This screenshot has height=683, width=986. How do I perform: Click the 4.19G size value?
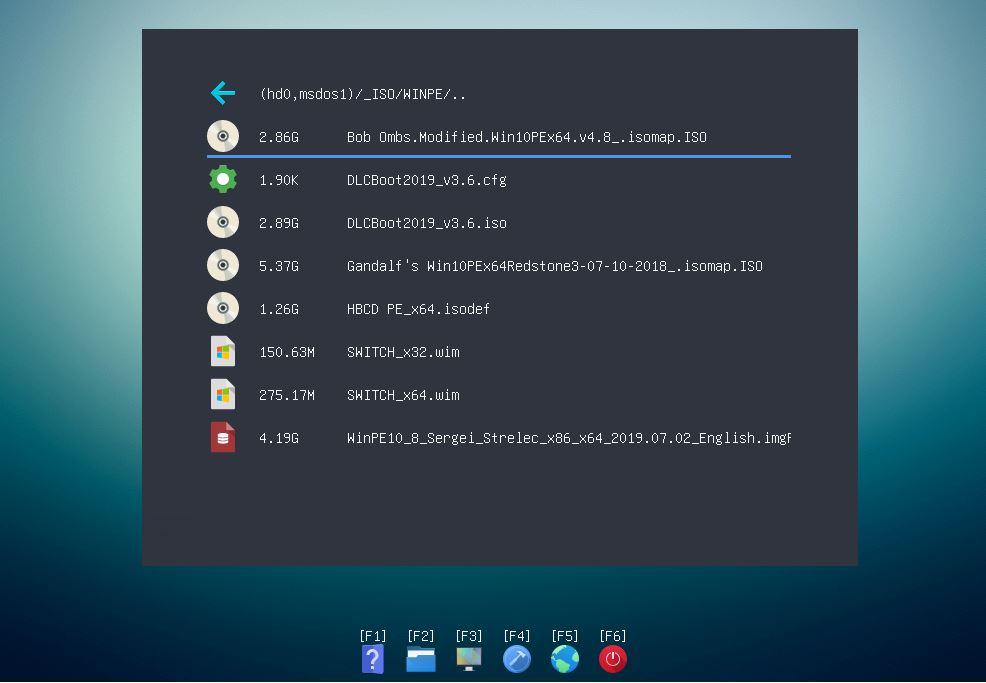279,438
